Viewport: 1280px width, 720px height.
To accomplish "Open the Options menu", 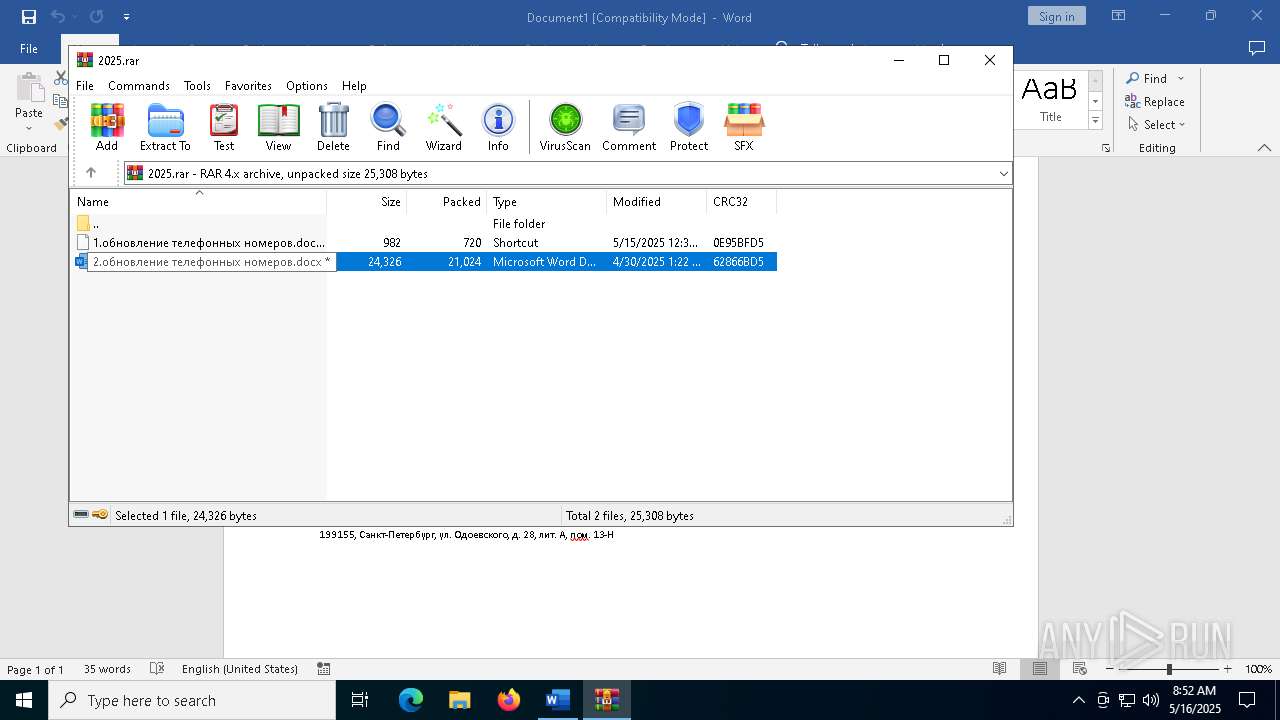I will [307, 86].
